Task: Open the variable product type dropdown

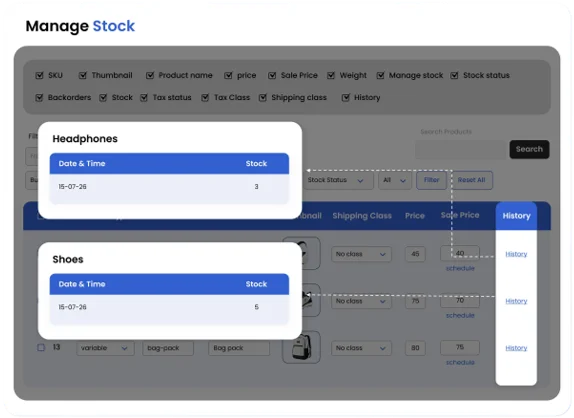Action: click(105, 348)
